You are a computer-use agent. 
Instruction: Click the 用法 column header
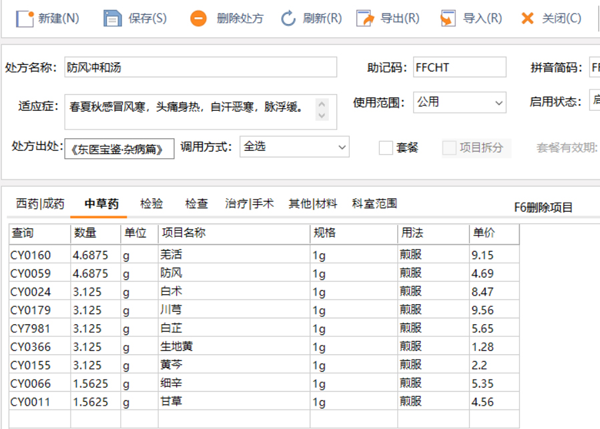pos(434,233)
